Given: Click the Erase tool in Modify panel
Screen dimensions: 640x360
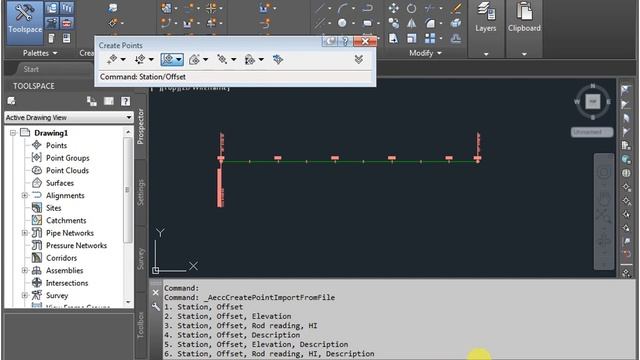Looking at the screenshot, I should click(x=456, y=8).
